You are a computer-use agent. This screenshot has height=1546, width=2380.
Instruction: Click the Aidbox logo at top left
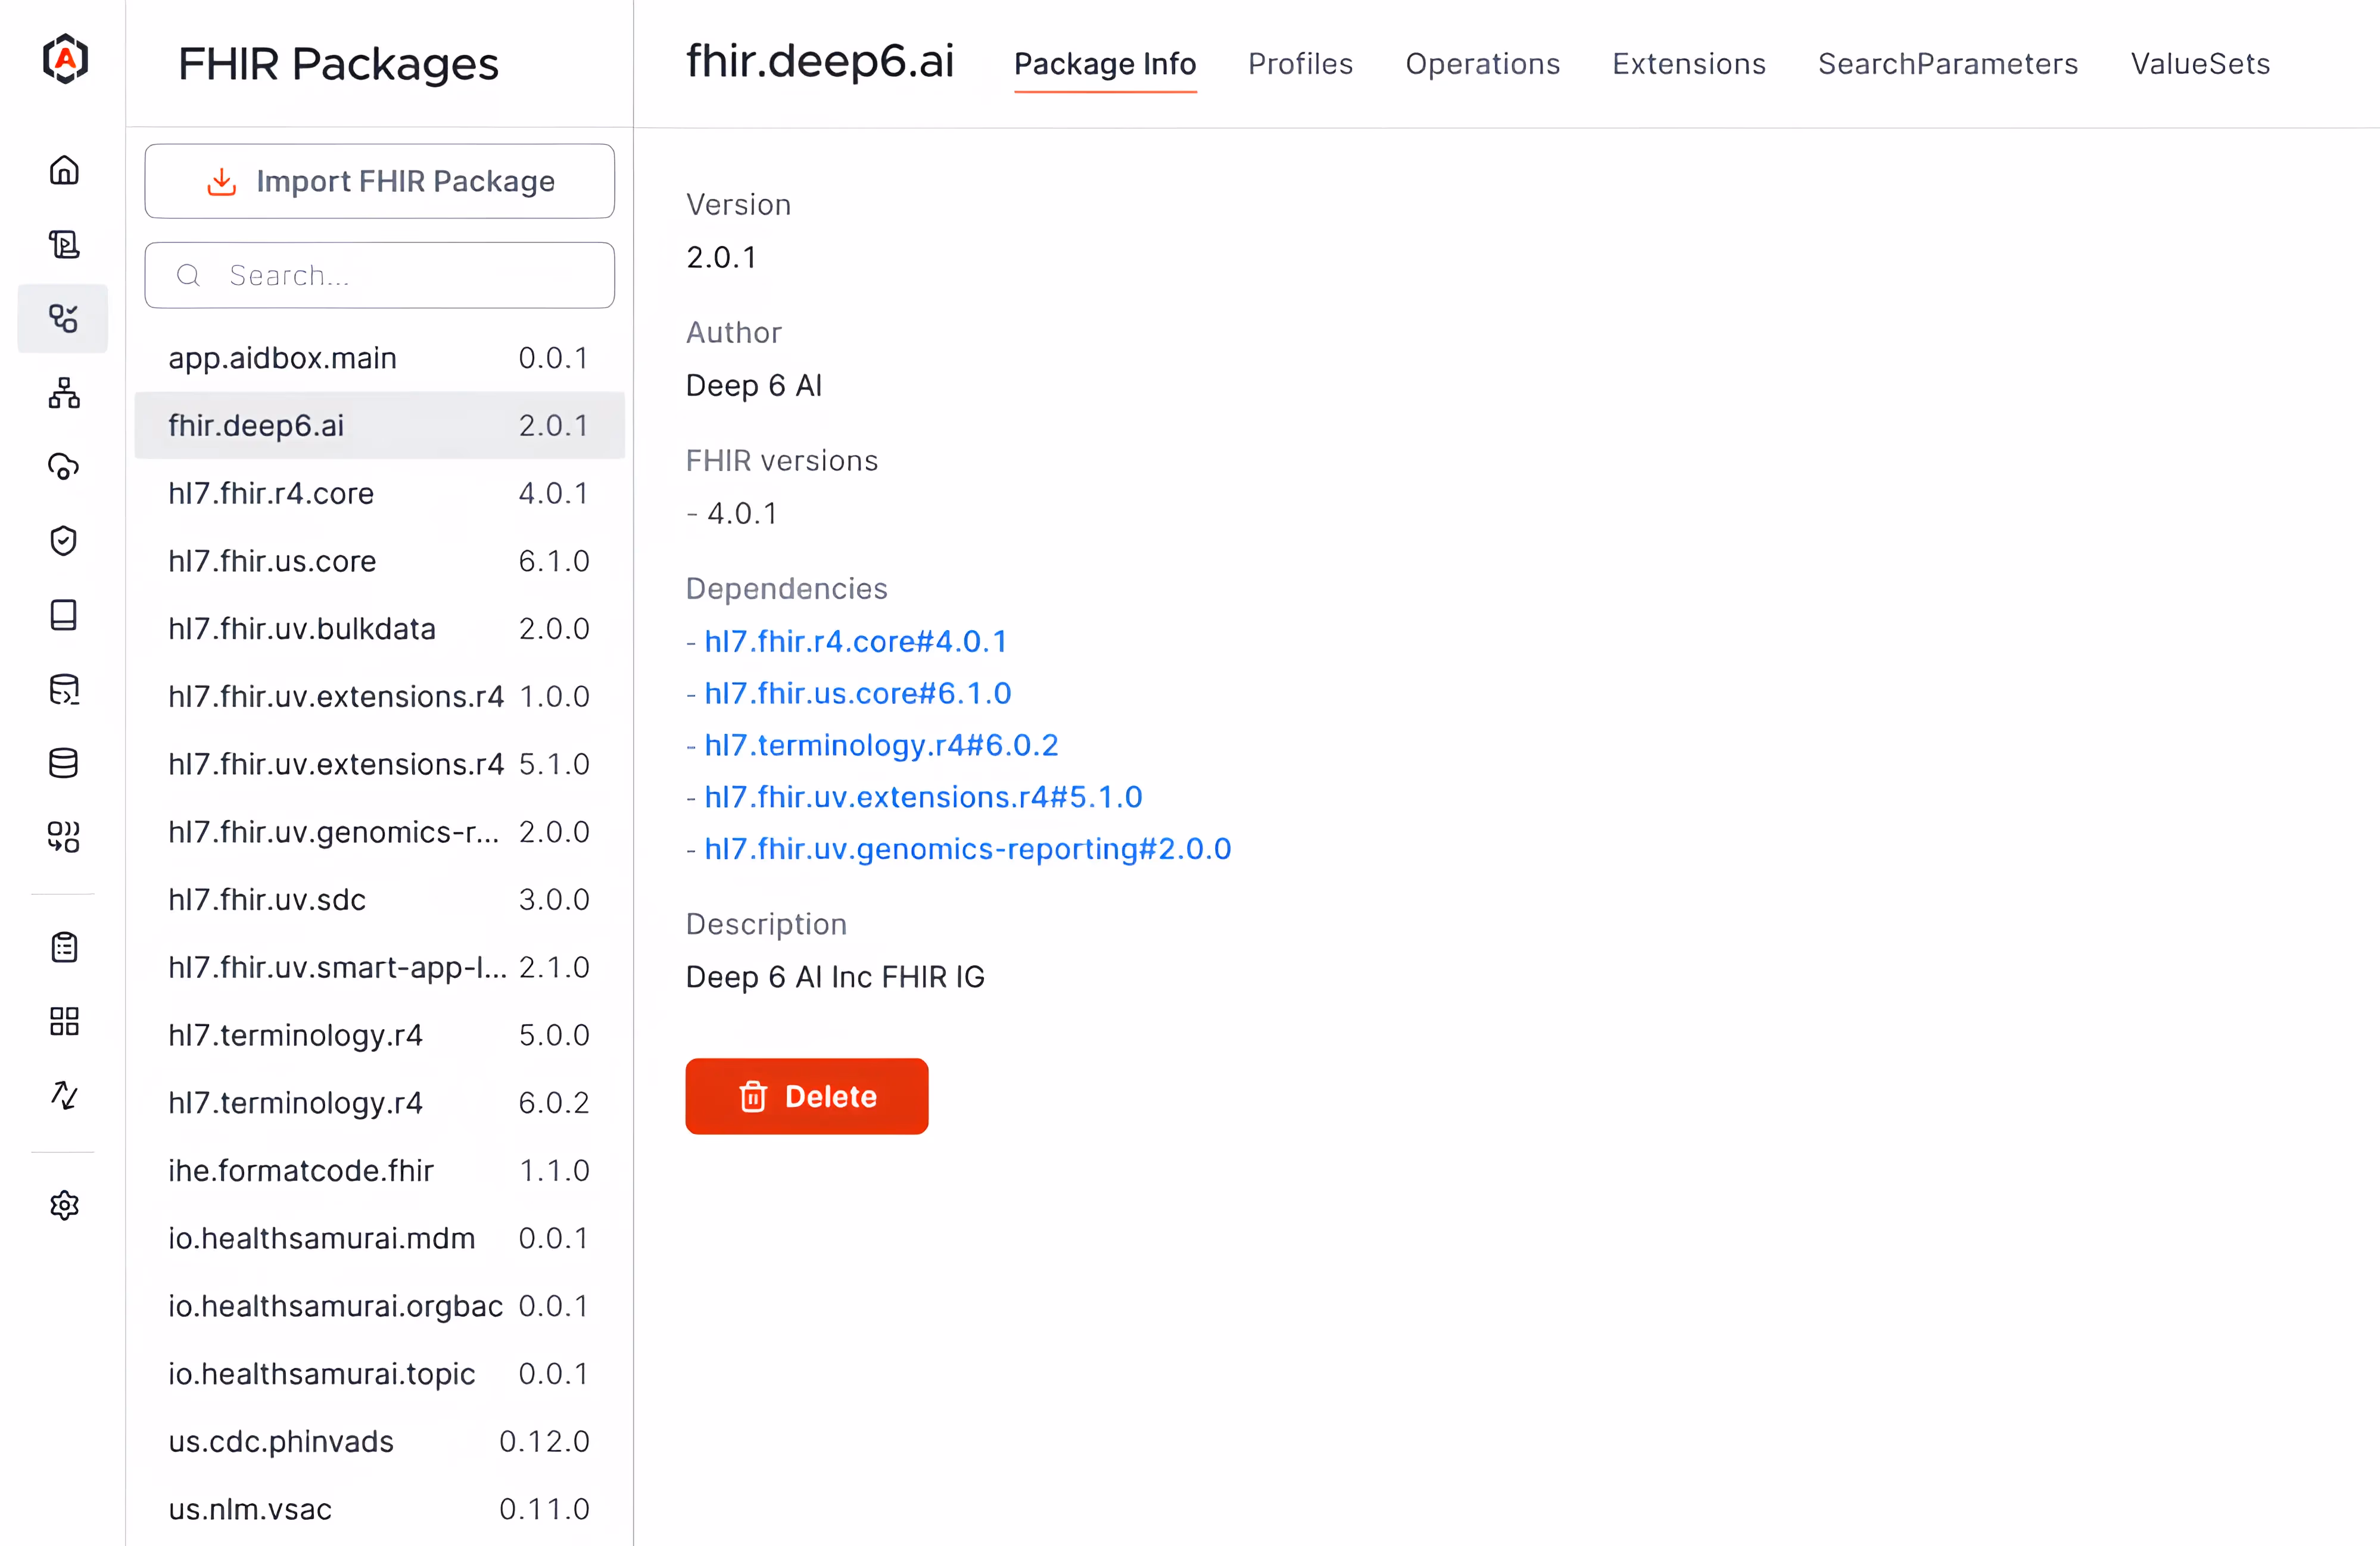click(65, 59)
